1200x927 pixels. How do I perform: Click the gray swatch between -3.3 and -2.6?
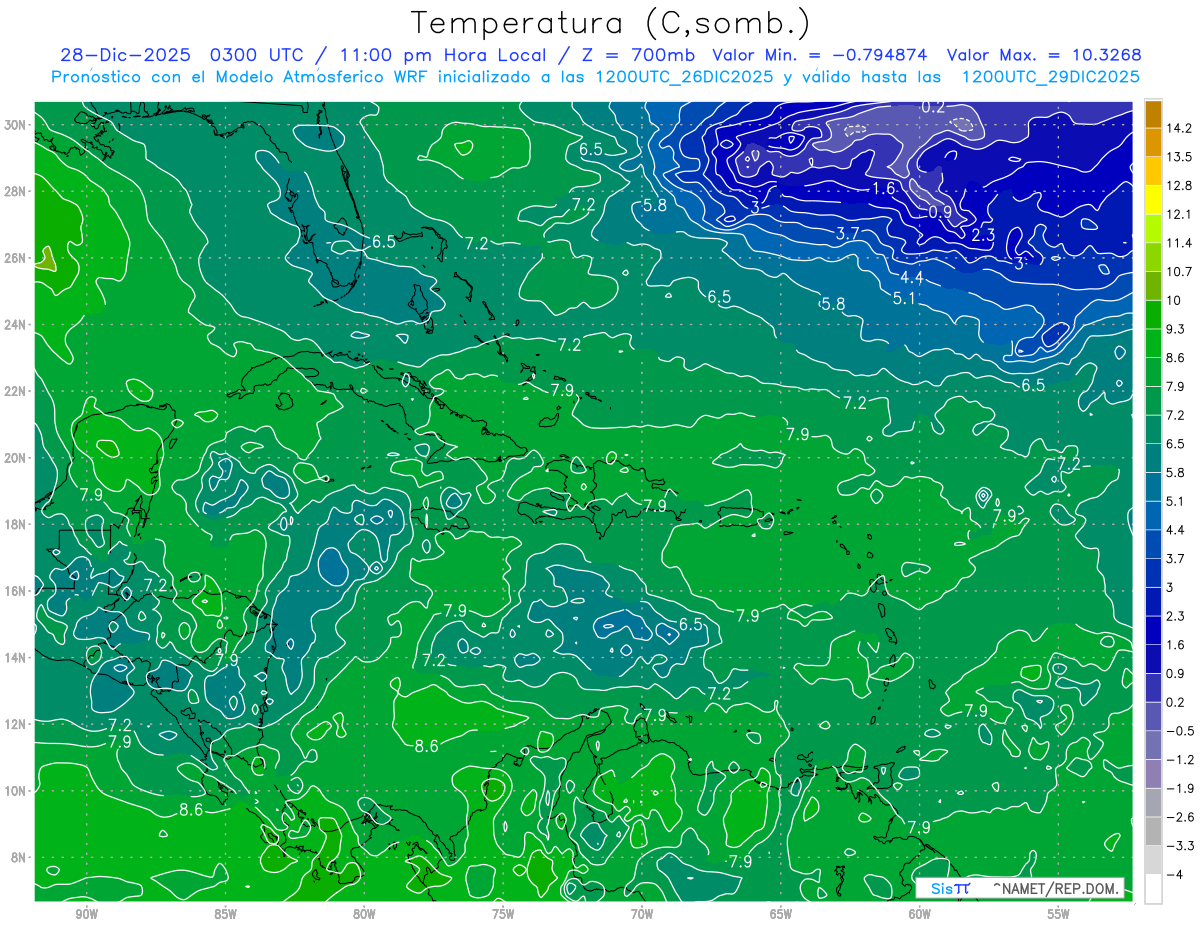[1152, 832]
